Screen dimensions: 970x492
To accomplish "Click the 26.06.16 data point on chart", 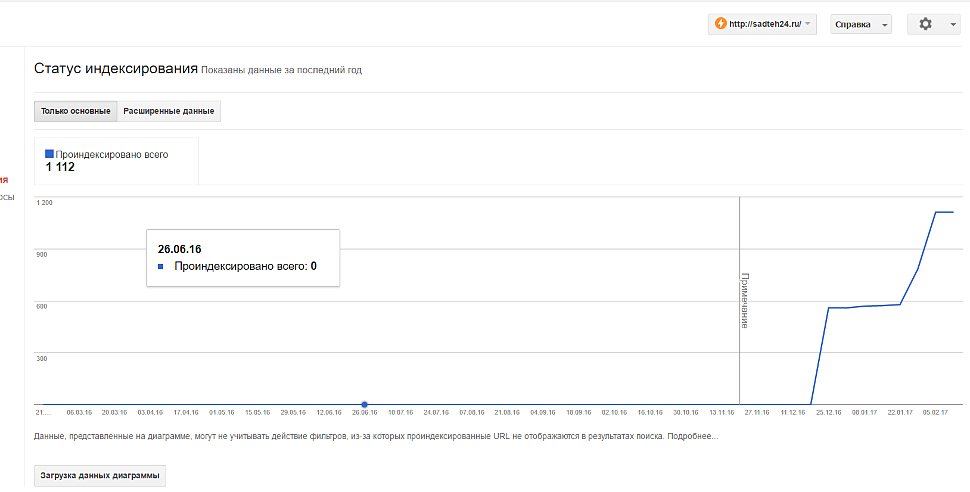I will pos(364,404).
